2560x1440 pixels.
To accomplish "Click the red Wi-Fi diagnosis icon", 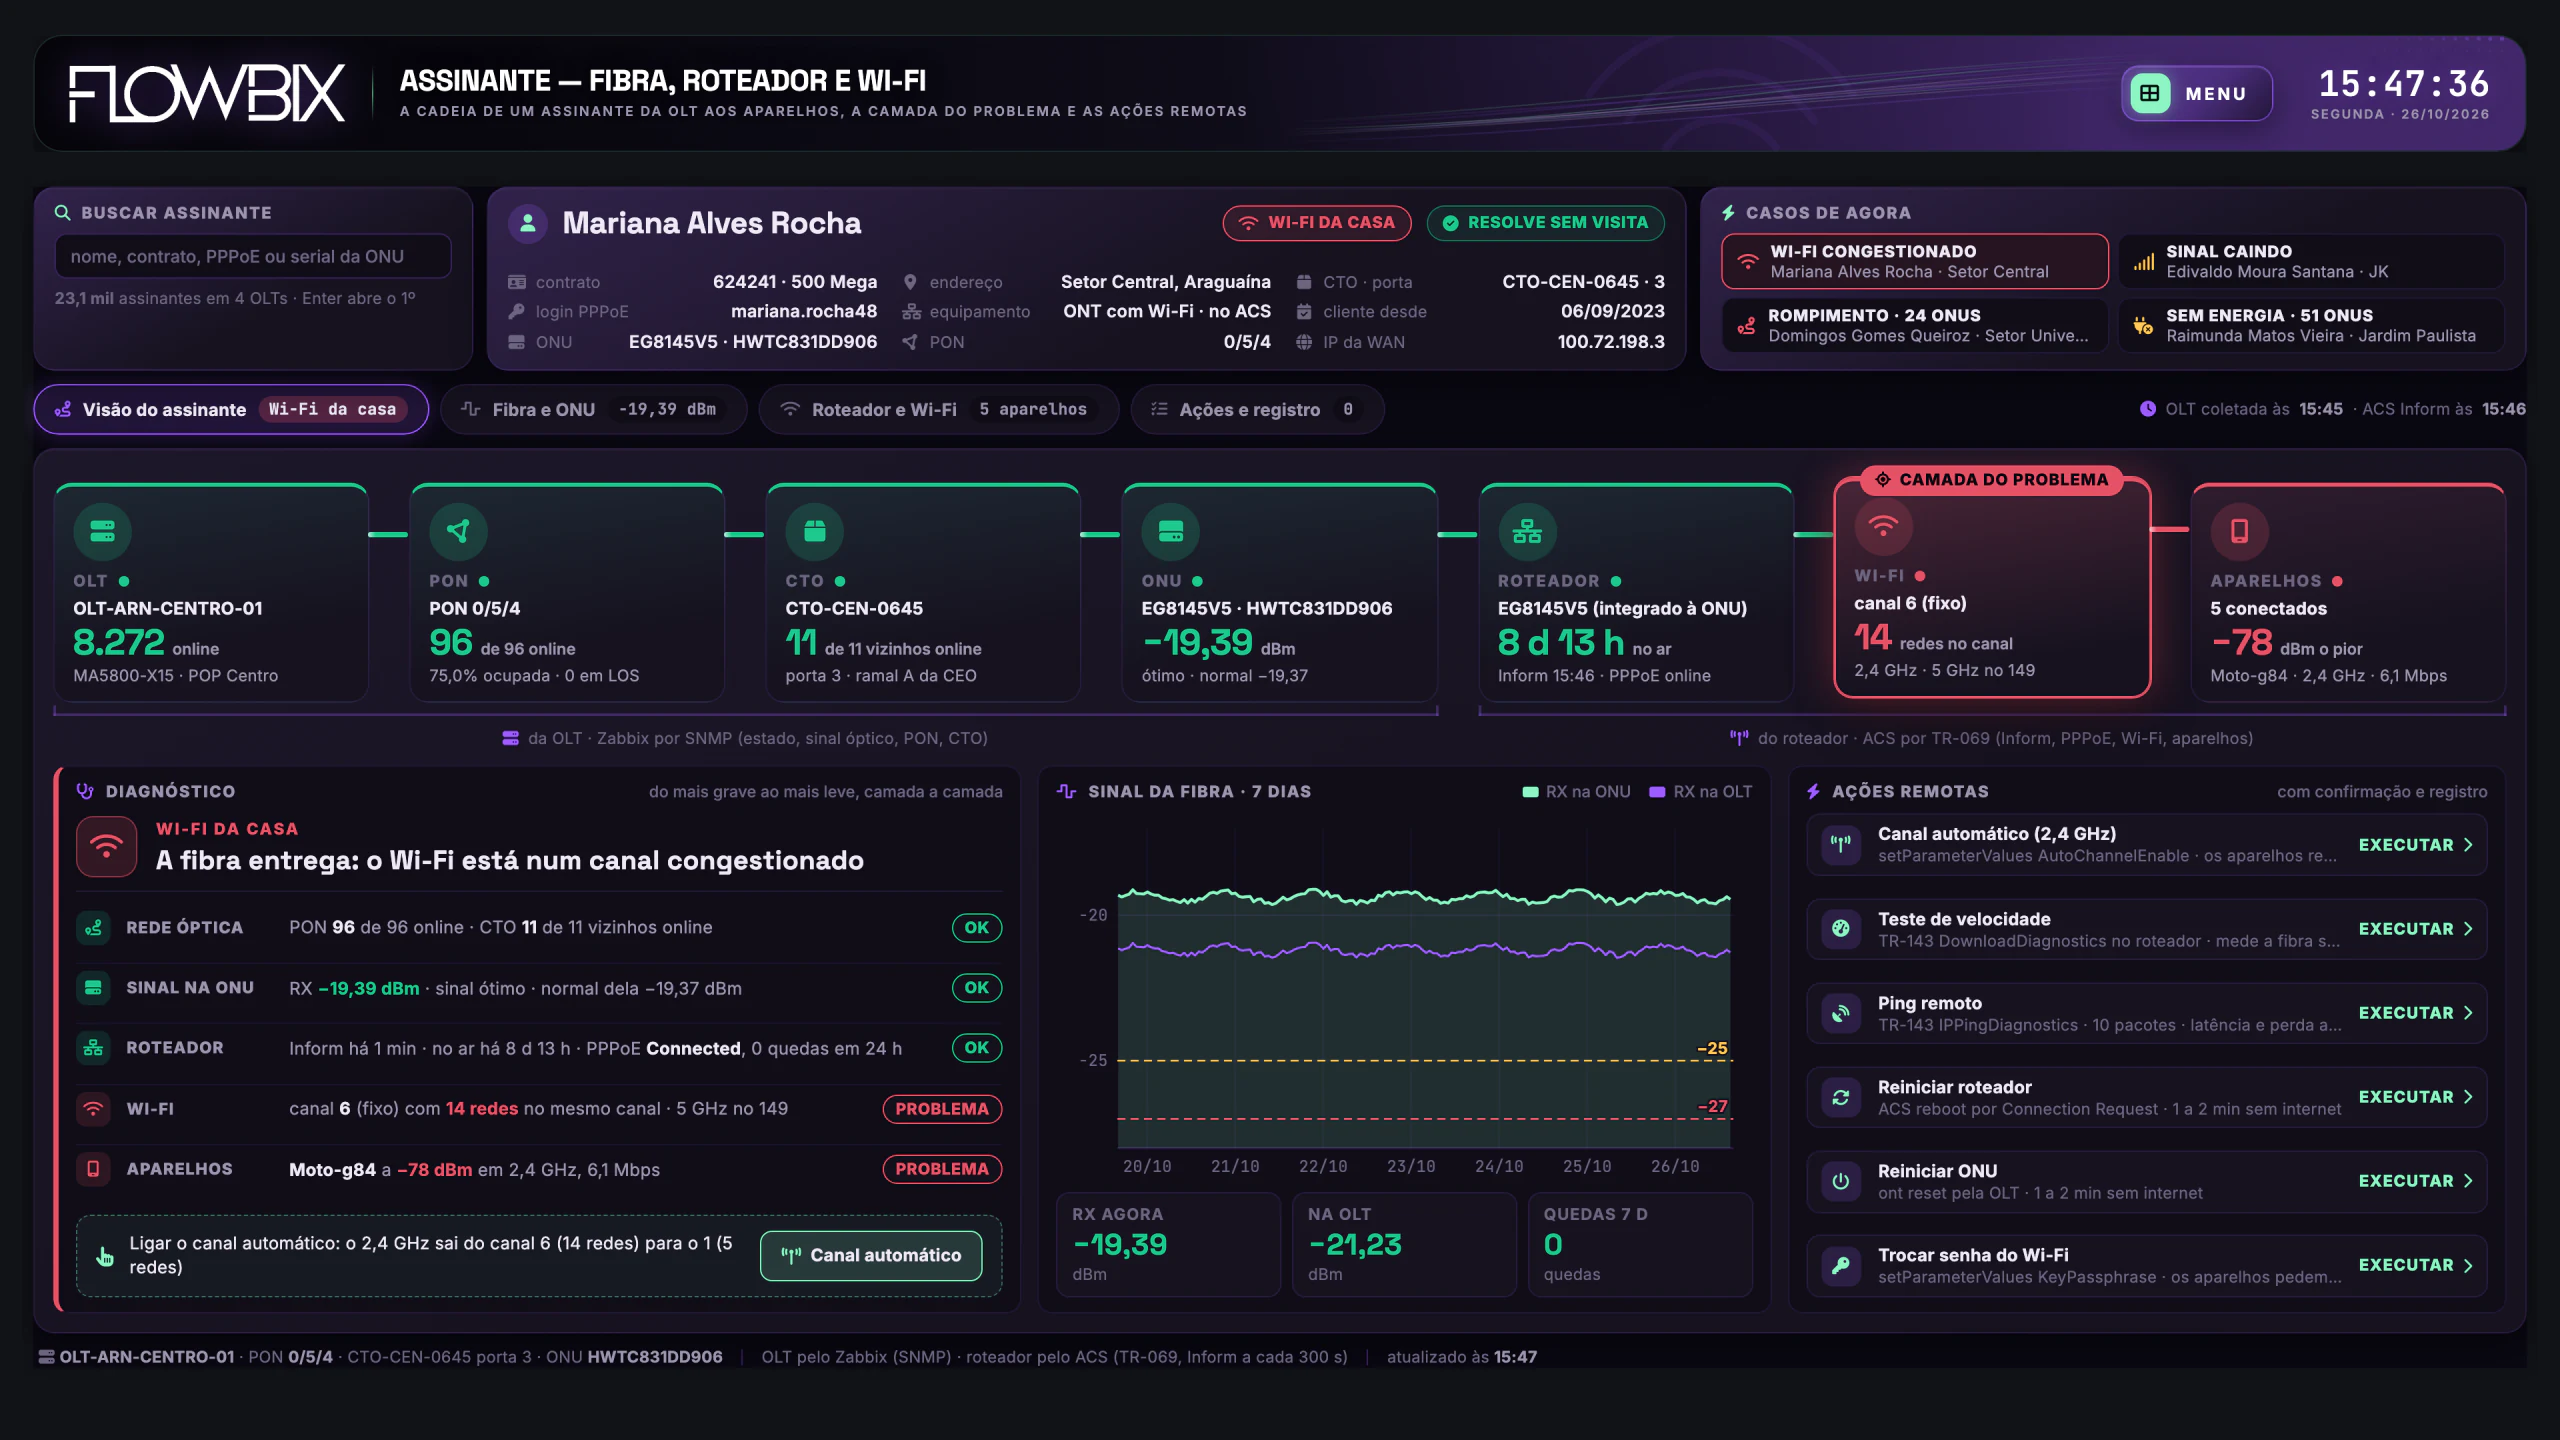I will pyautogui.click(x=107, y=846).
